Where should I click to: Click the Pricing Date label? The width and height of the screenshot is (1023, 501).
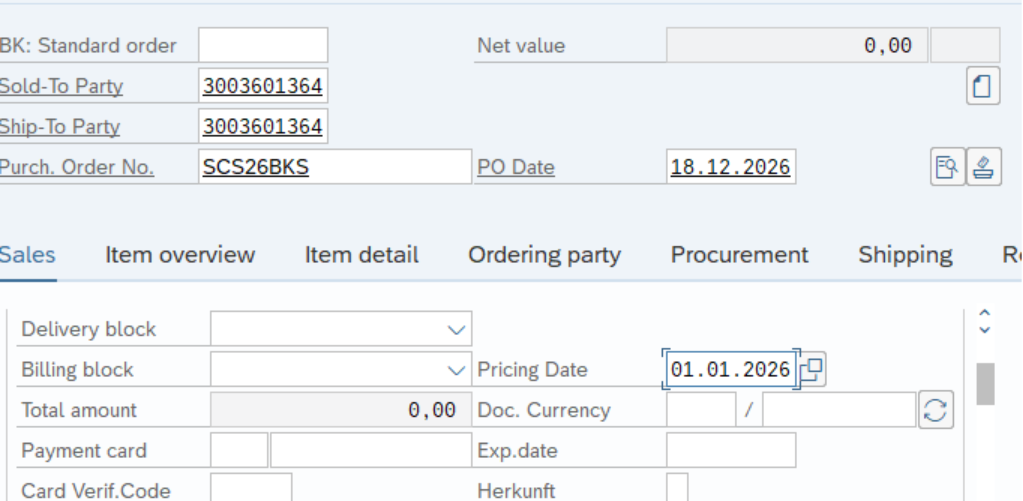pyautogui.click(x=532, y=370)
